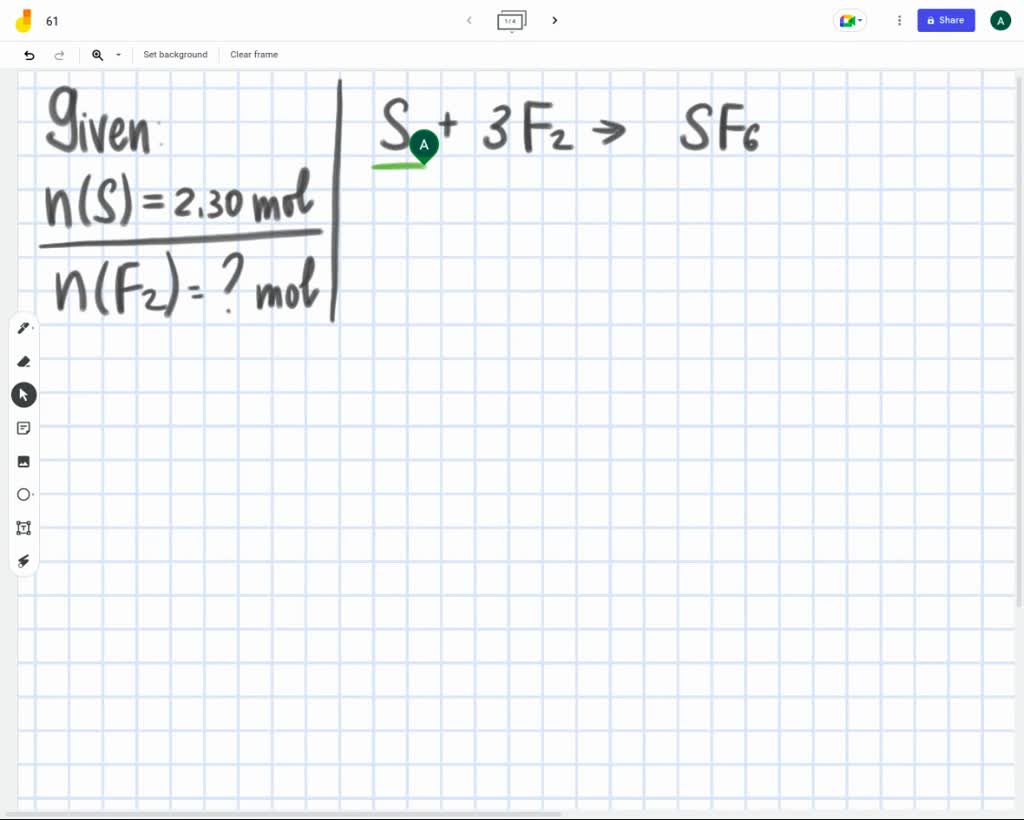Open the Google Meet call dropdown
1024x820 pixels.
click(849, 20)
